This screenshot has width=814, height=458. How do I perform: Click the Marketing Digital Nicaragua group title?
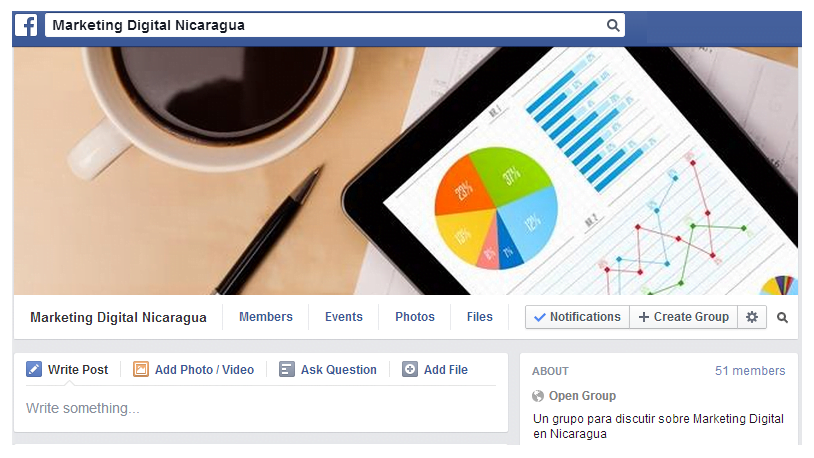(118, 317)
